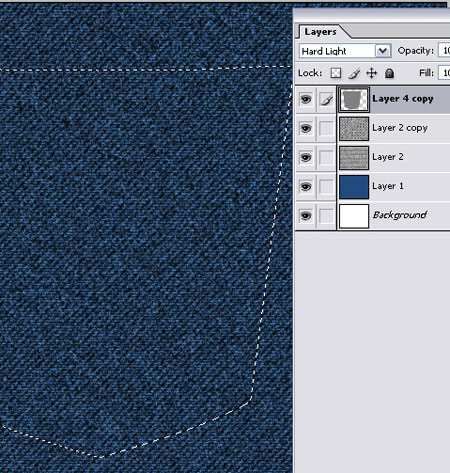
Task: Toggle lock position move icon
Action: click(x=371, y=73)
